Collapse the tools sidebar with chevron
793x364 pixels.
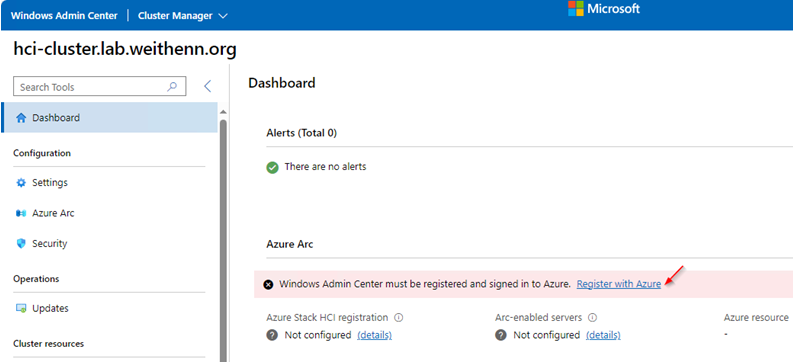(x=207, y=86)
